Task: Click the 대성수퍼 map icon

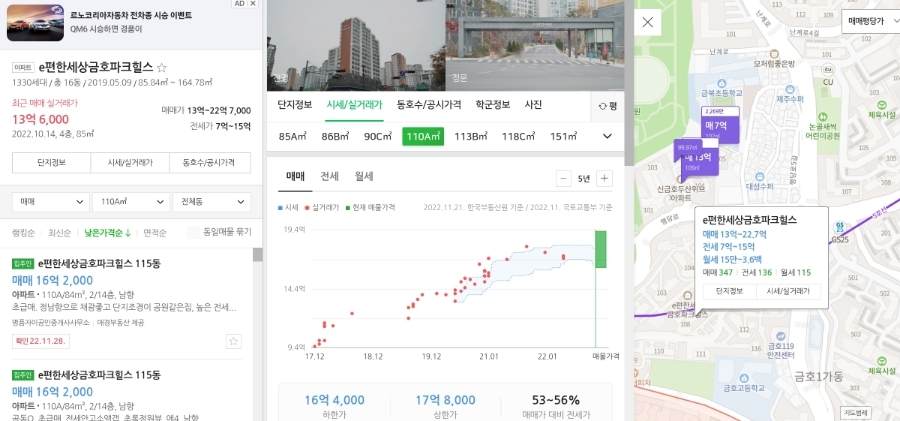Action: pos(759,176)
